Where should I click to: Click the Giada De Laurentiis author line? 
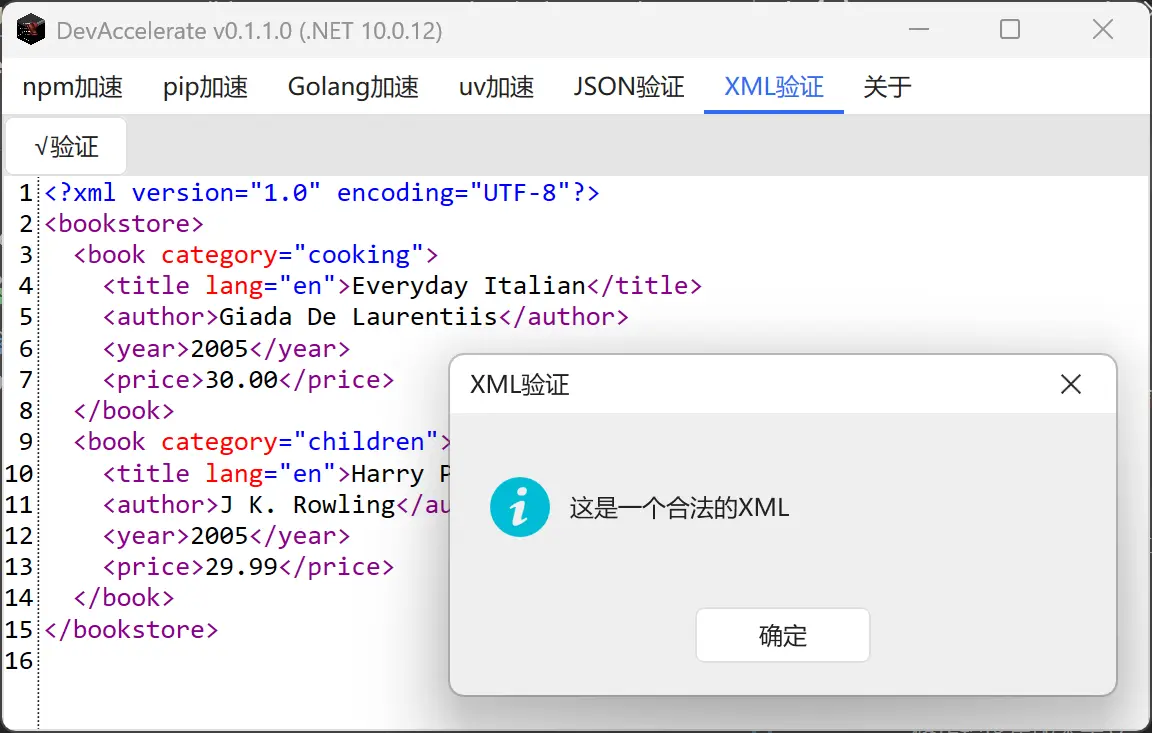(x=365, y=317)
